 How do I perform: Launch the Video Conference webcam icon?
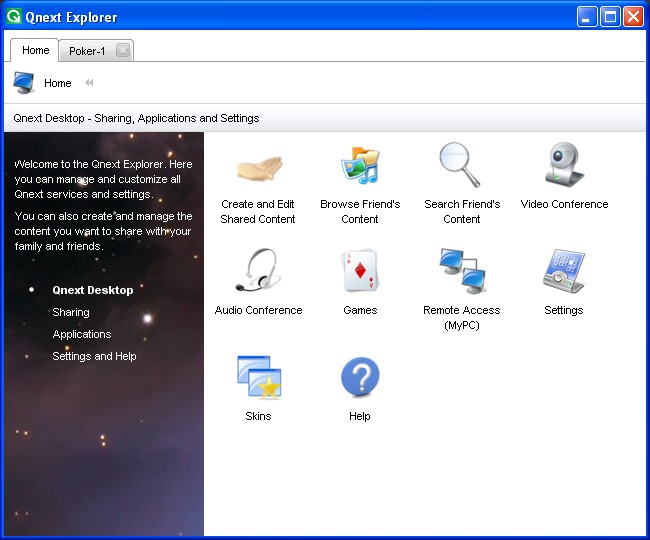(564, 165)
